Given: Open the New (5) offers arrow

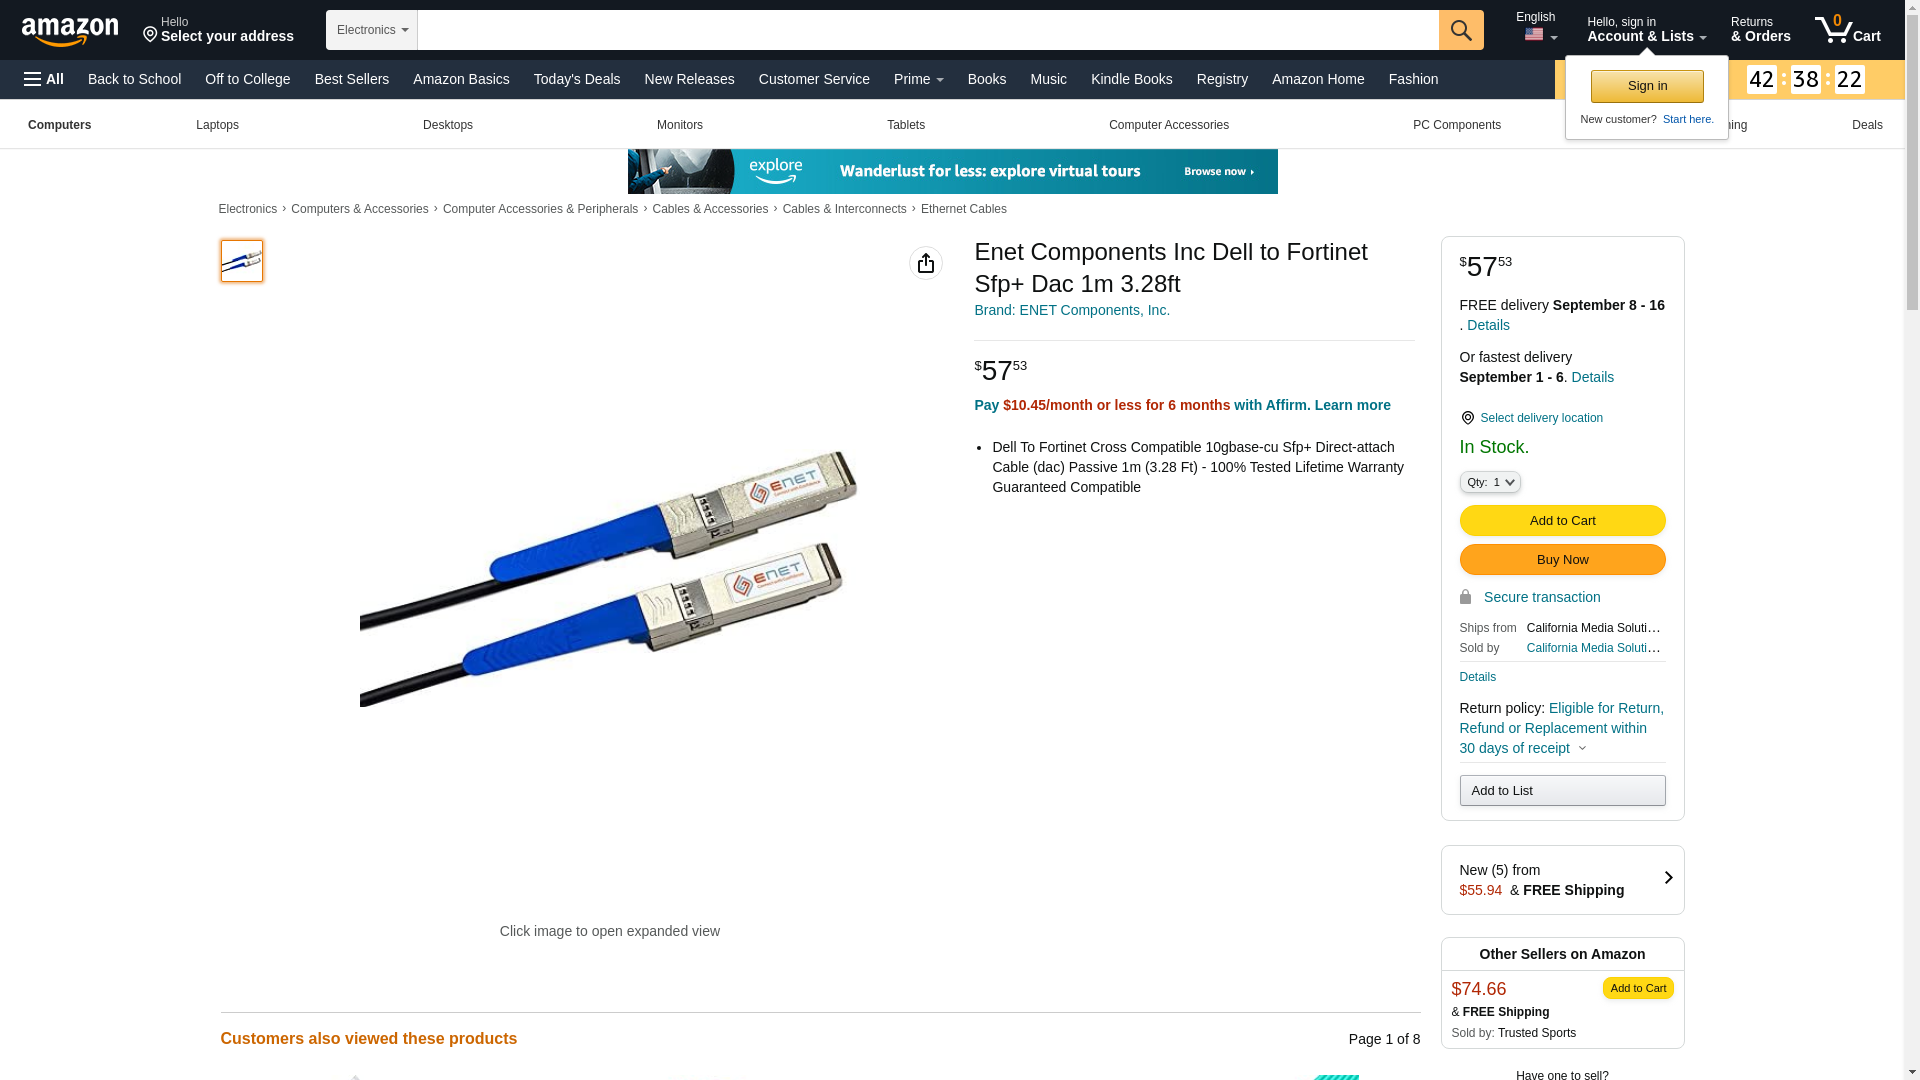Looking at the screenshot, I should tap(1667, 878).
